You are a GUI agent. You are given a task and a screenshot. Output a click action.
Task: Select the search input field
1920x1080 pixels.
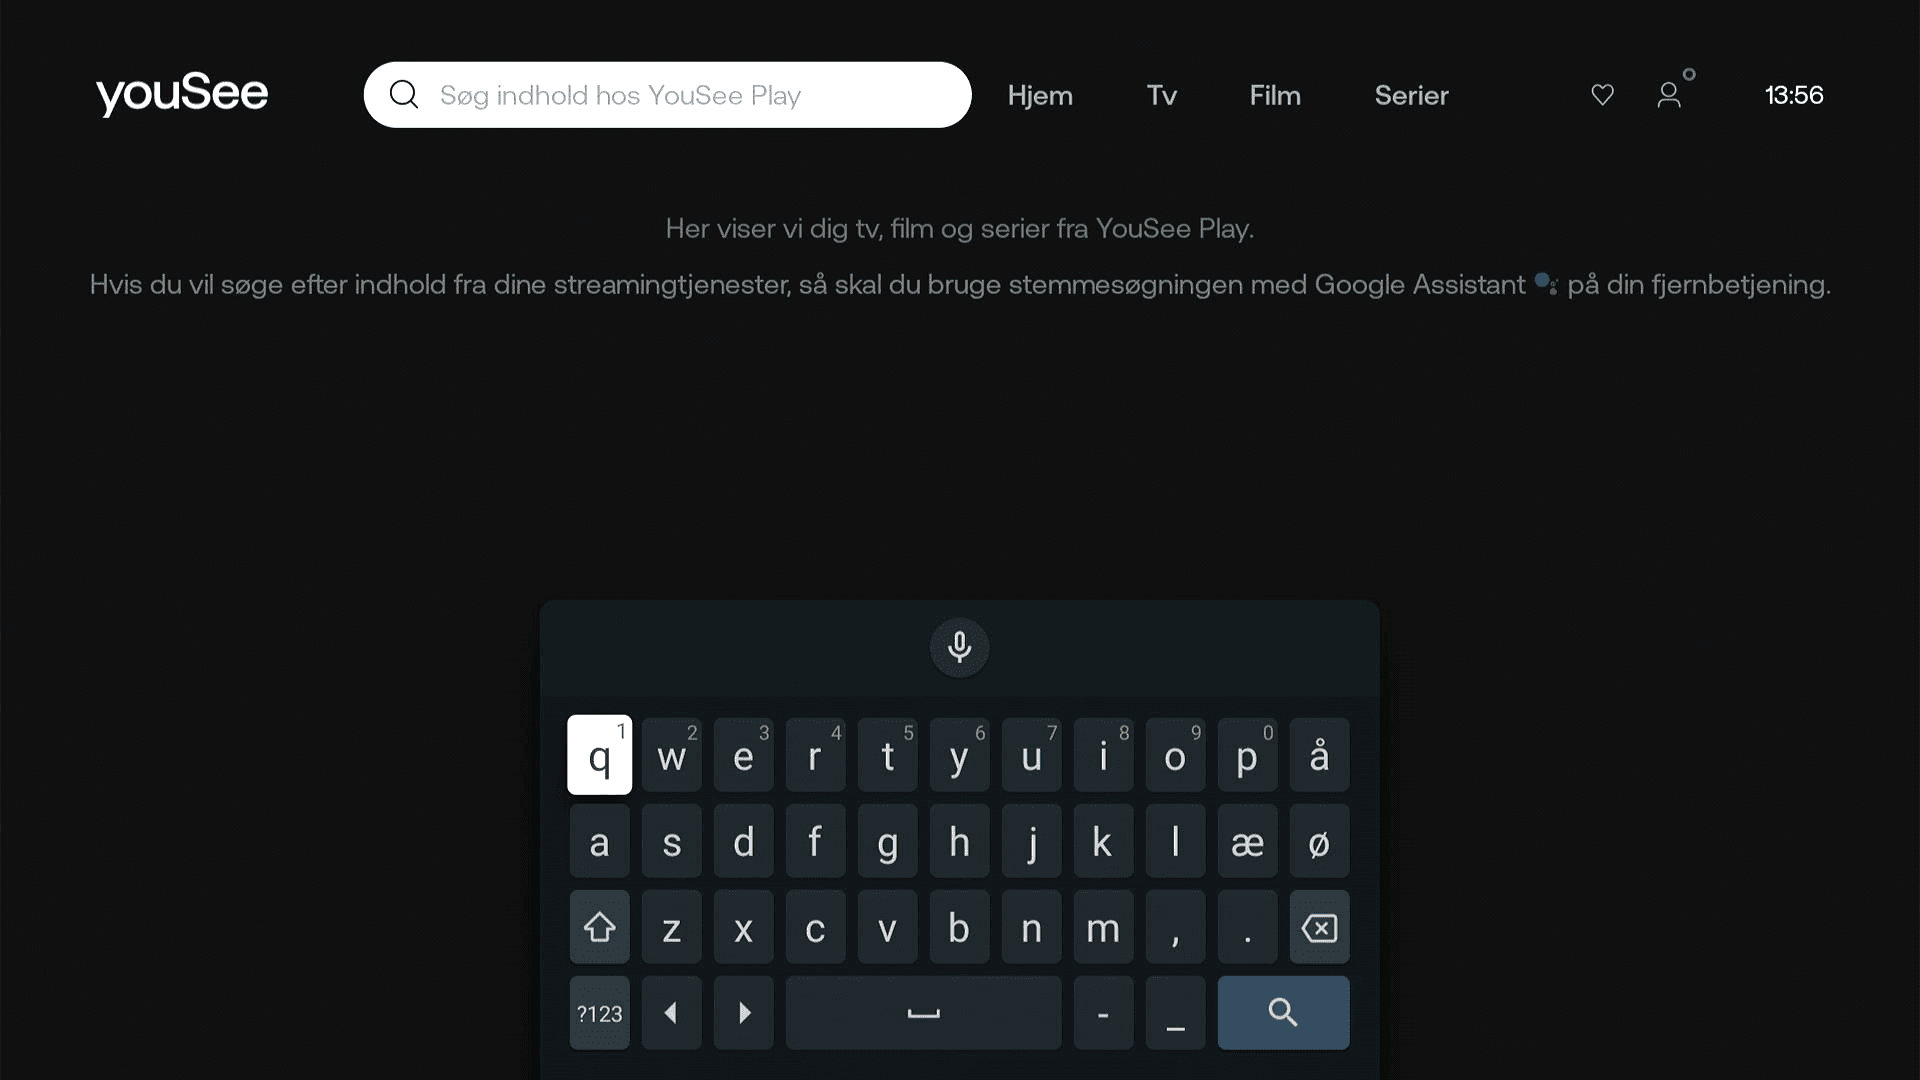(667, 94)
